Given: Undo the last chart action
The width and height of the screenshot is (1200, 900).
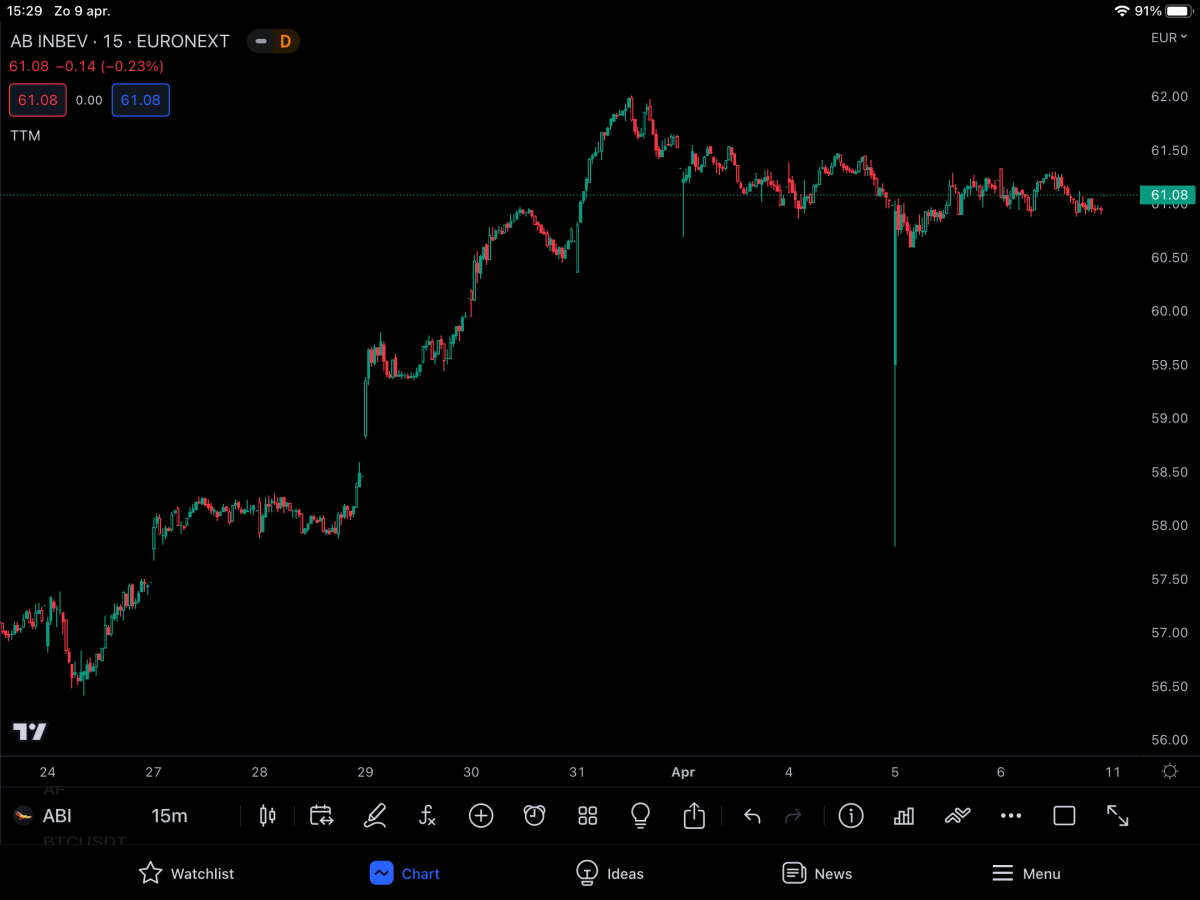Looking at the screenshot, I should (752, 816).
